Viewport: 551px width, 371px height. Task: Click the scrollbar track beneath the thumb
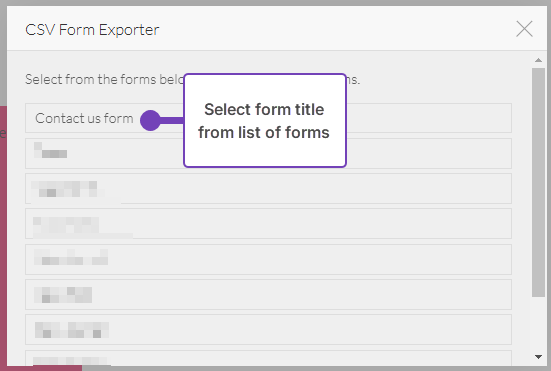point(538,324)
